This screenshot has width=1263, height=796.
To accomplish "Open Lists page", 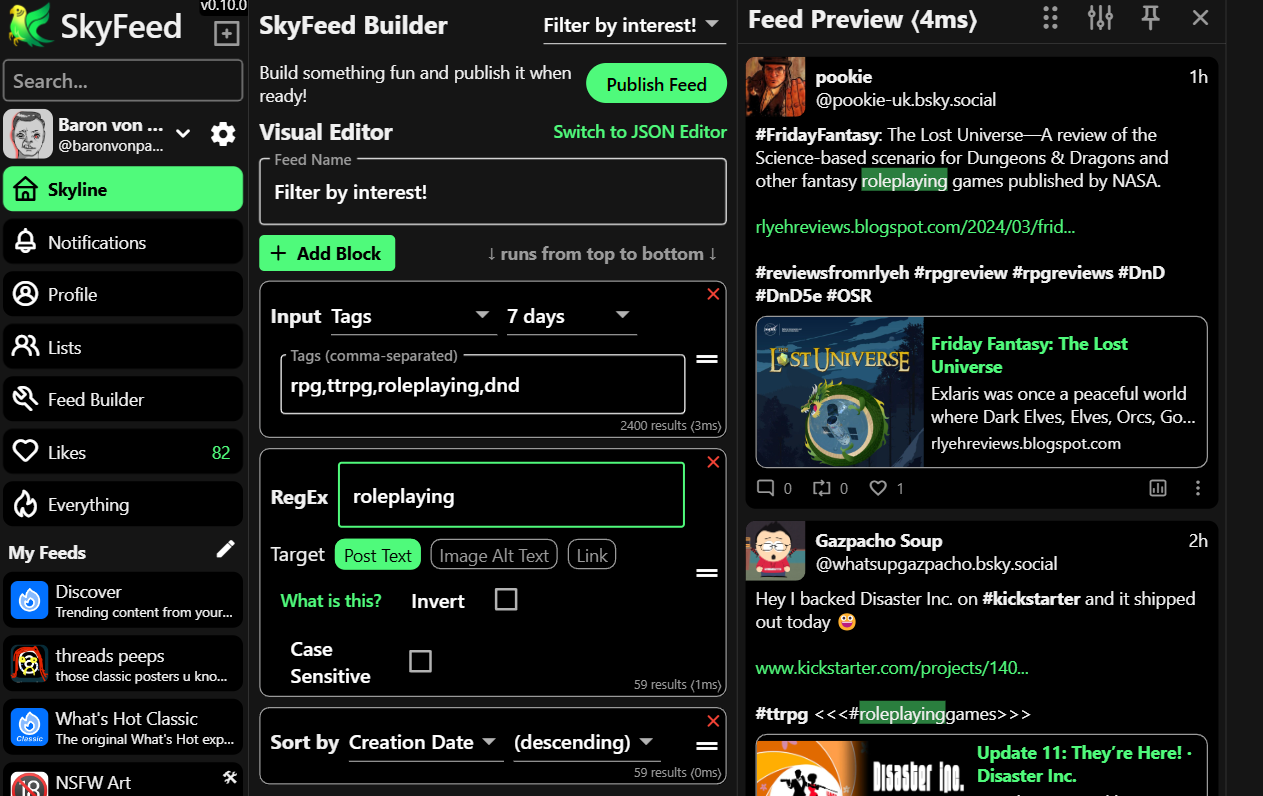I will pyautogui.click(x=123, y=347).
